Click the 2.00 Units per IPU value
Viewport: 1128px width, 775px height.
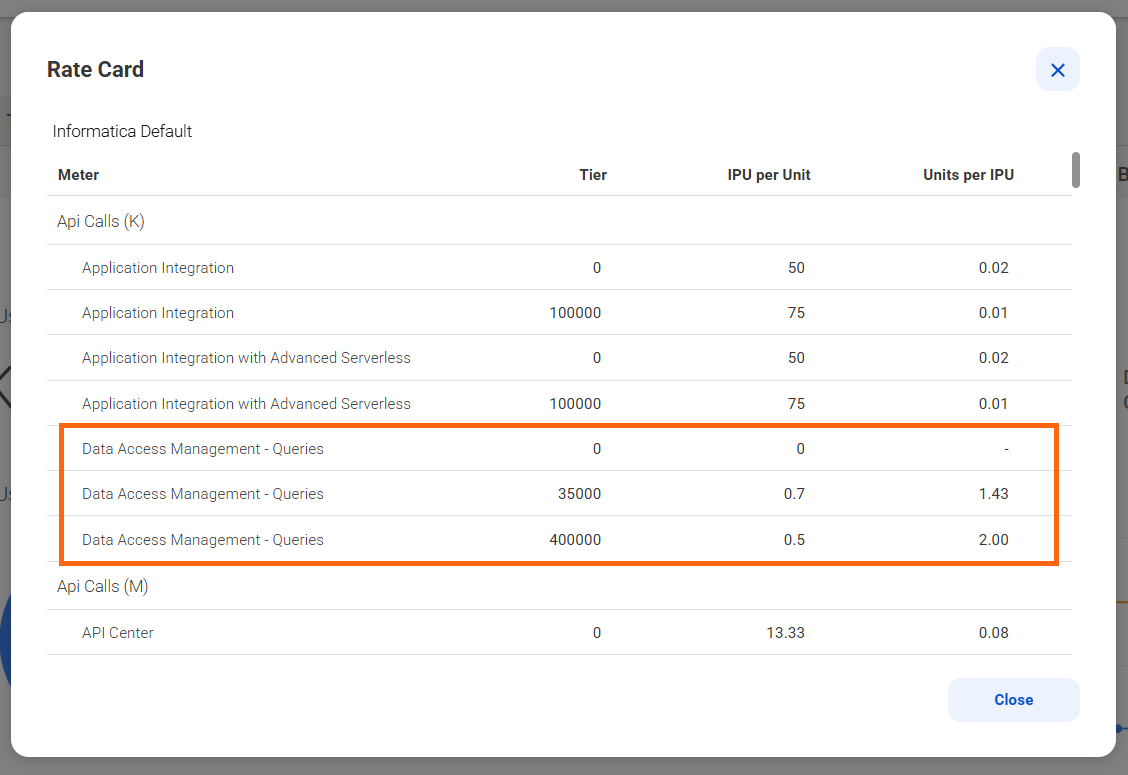(993, 540)
